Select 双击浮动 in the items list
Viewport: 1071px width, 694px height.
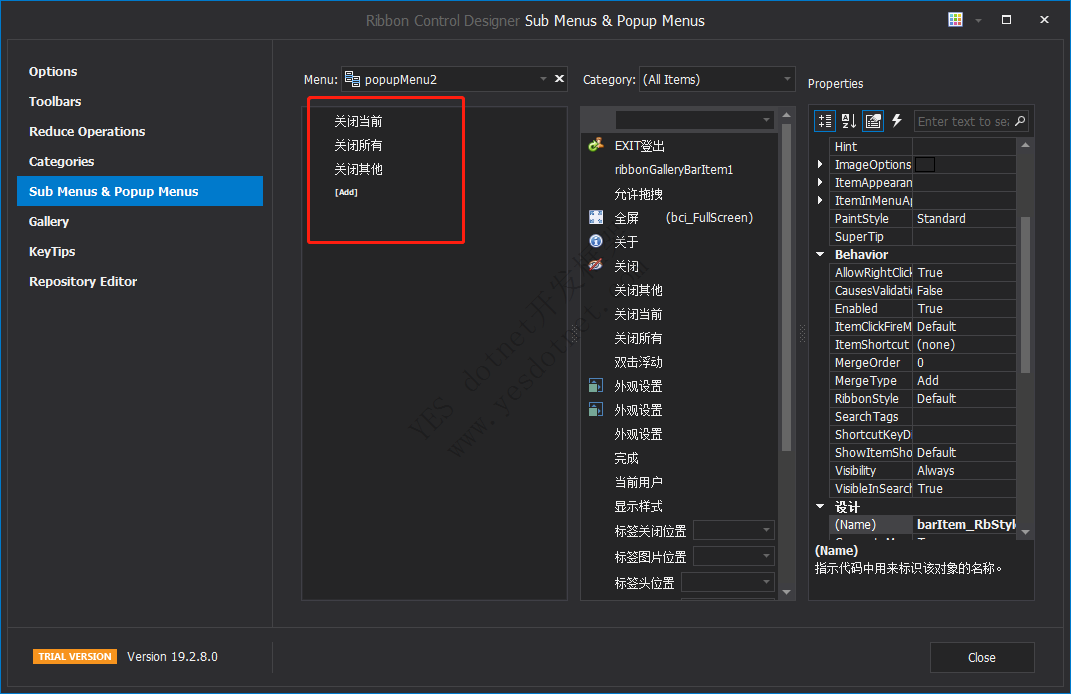pyautogui.click(x=638, y=362)
